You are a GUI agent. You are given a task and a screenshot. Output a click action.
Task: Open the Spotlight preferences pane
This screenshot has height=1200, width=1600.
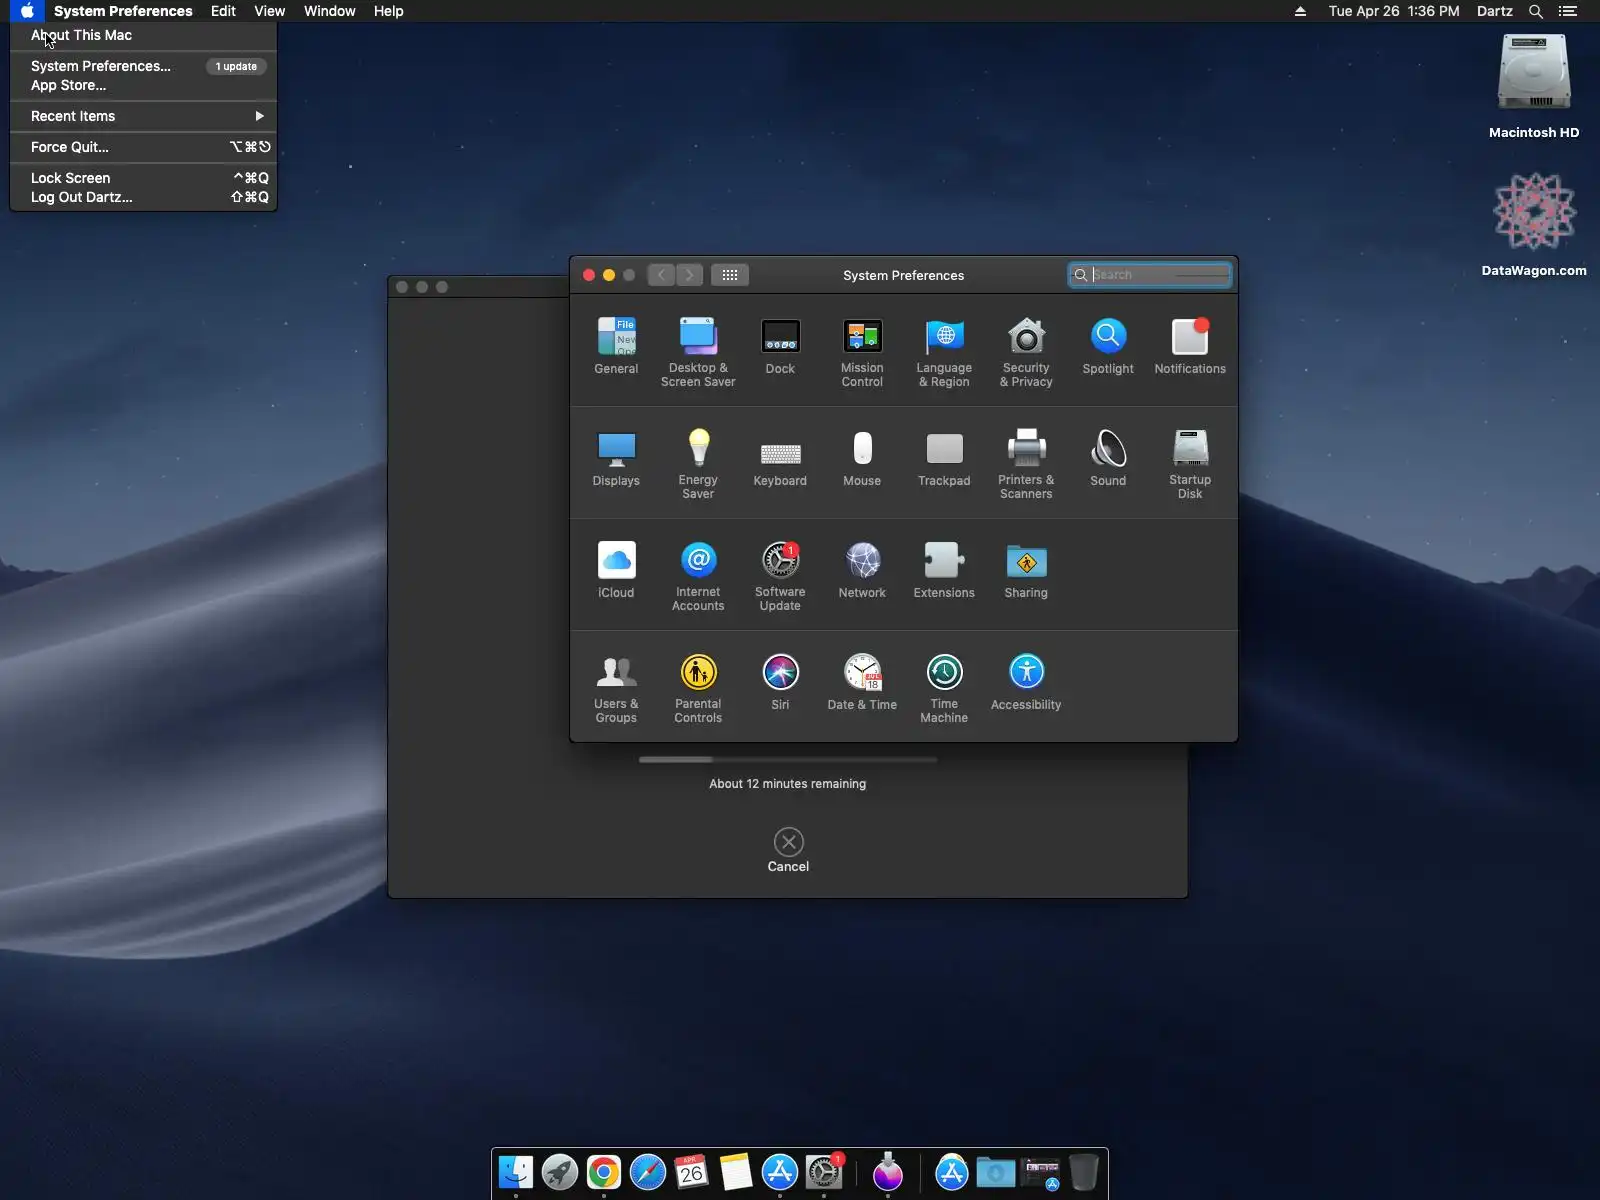click(x=1108, y=346)
